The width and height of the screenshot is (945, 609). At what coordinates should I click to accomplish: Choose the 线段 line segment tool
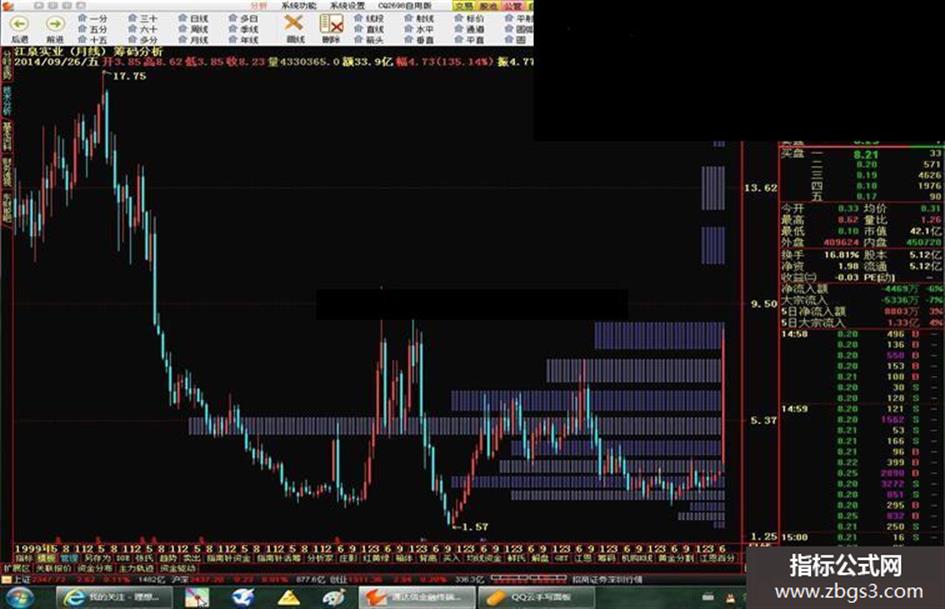[x=369, y=19]
